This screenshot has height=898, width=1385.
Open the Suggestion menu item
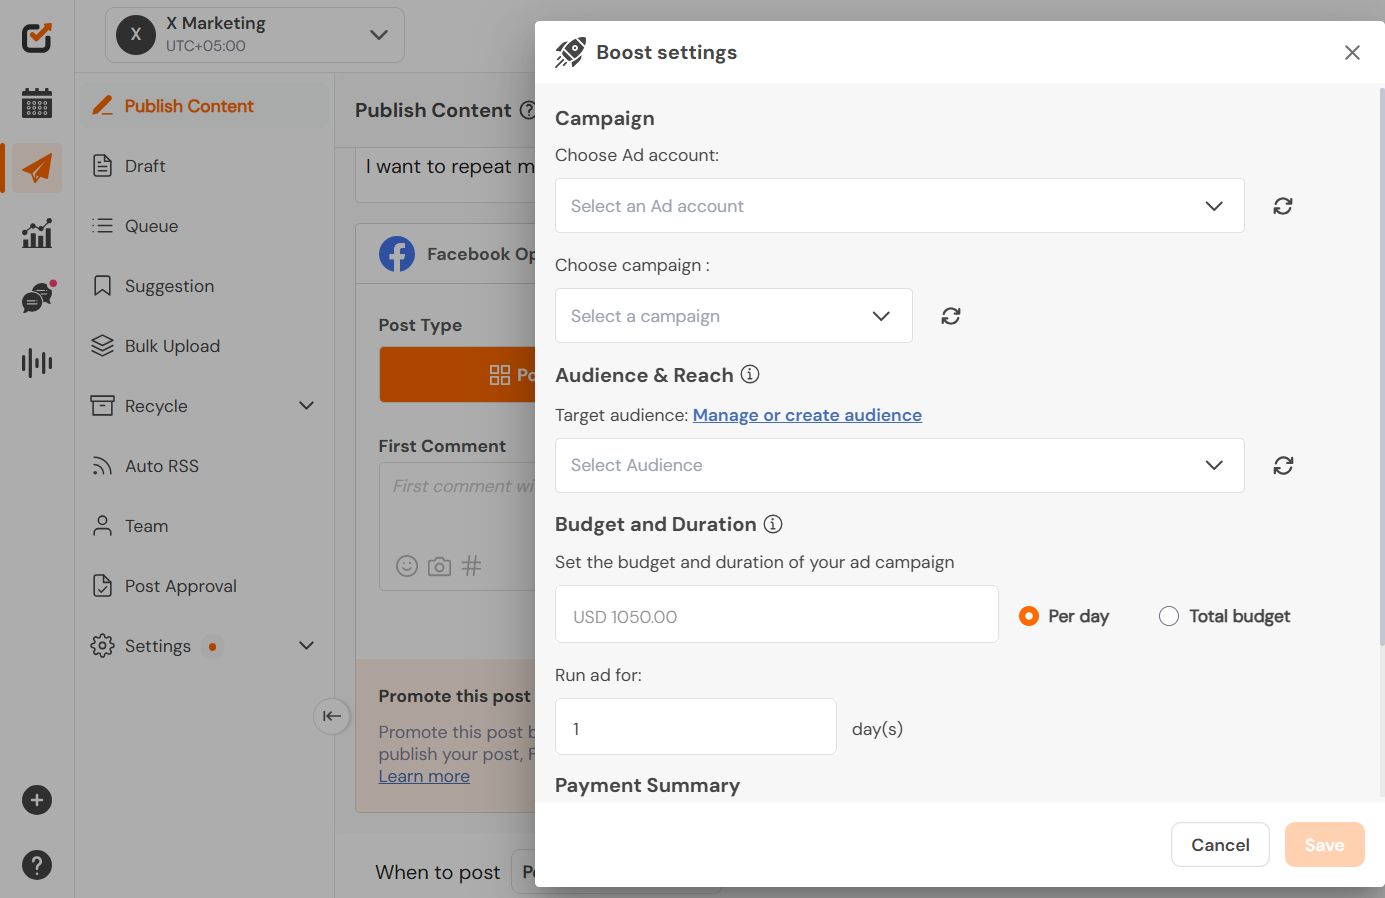pos(204,286)
